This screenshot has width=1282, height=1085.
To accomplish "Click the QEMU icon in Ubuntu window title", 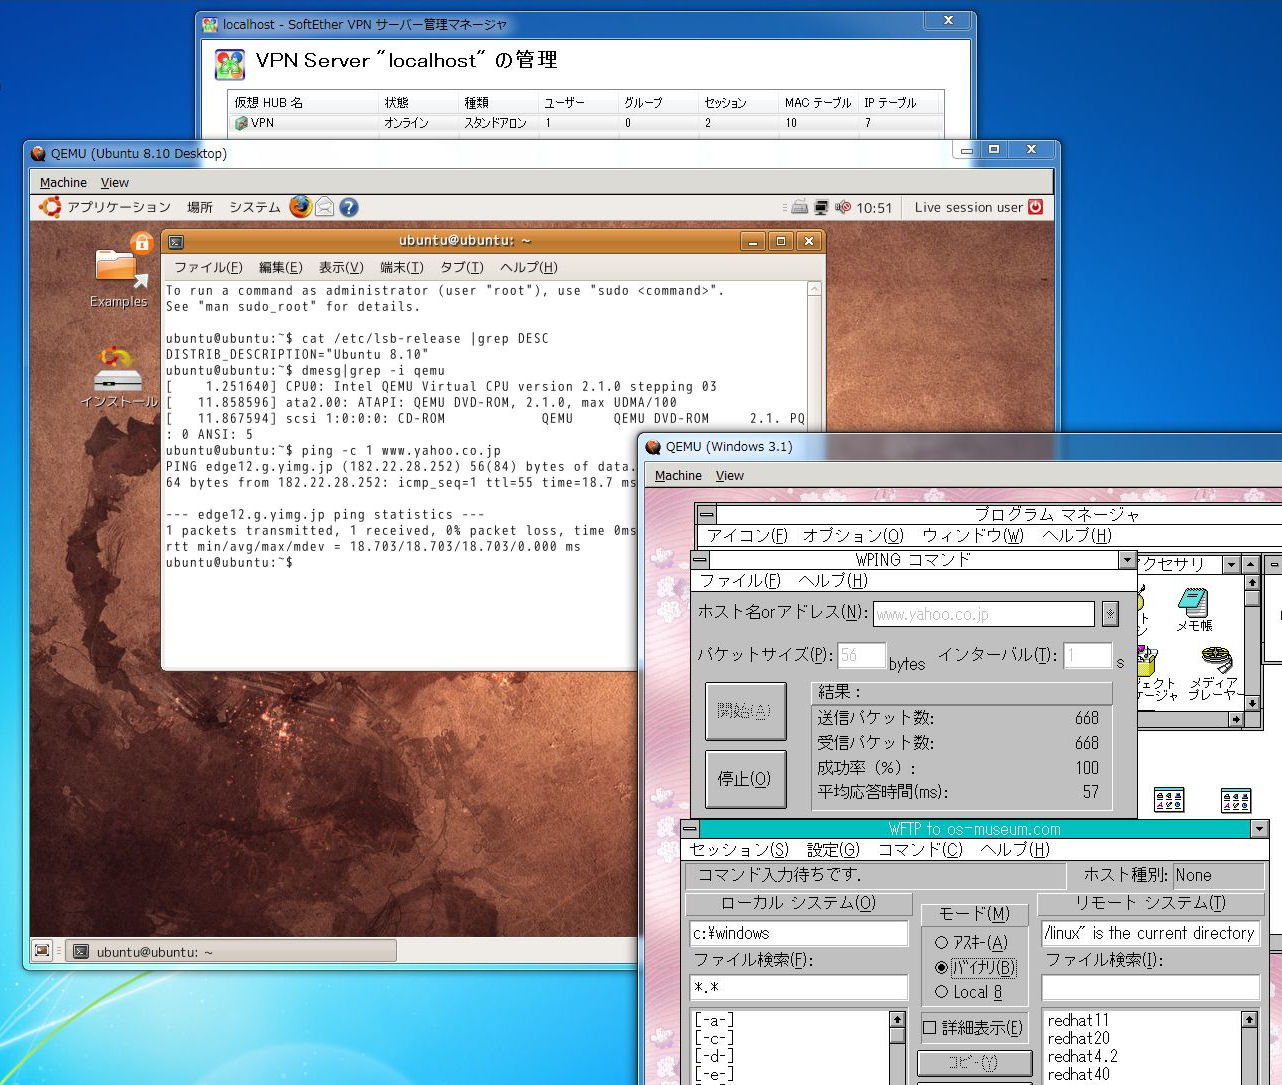I will click(x=38, y=154).
